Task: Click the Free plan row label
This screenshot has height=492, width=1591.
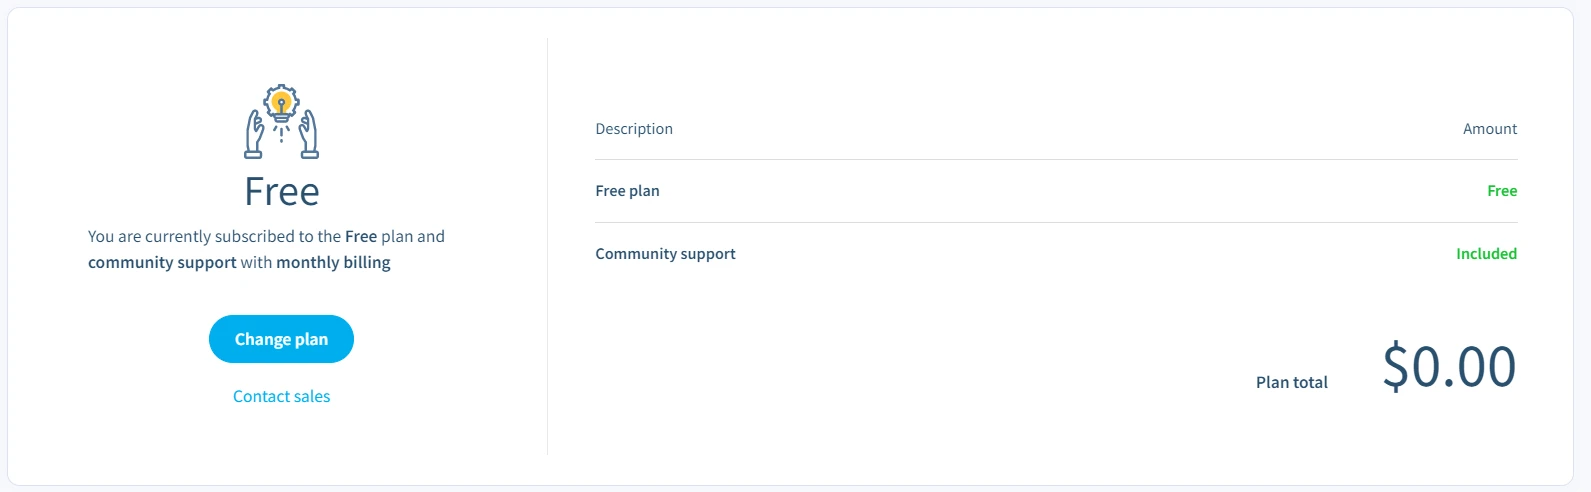Action: pyautogui.click(x=627, y=191)
